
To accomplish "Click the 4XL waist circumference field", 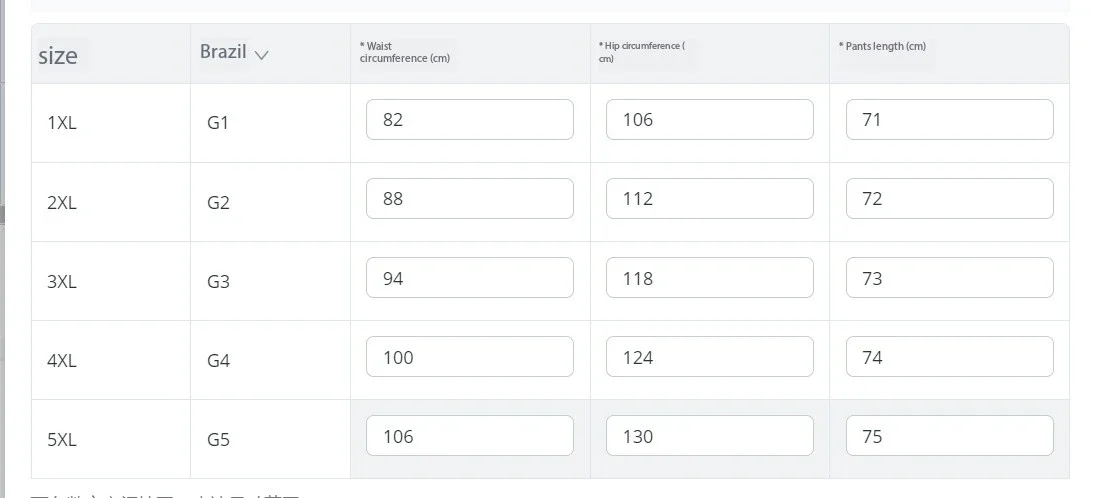I will tap(469, 357).
